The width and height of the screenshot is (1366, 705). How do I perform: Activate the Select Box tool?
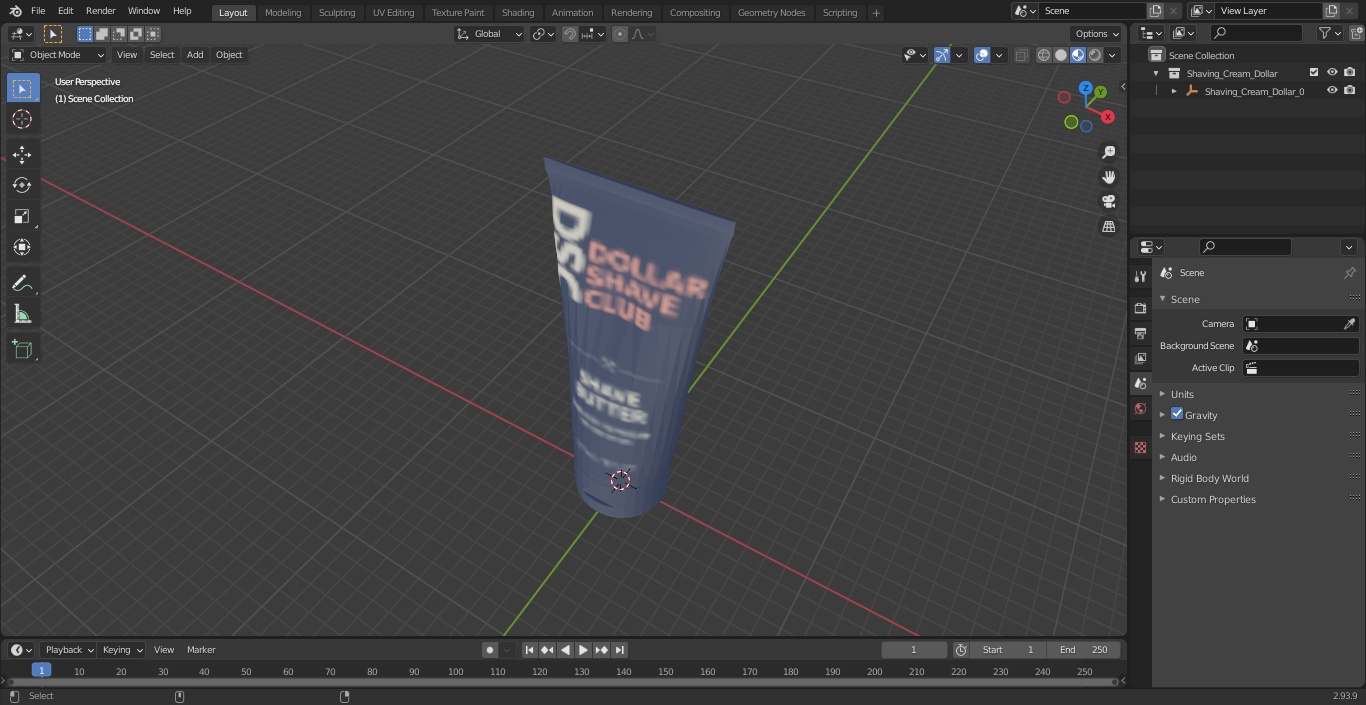(22, 88)
